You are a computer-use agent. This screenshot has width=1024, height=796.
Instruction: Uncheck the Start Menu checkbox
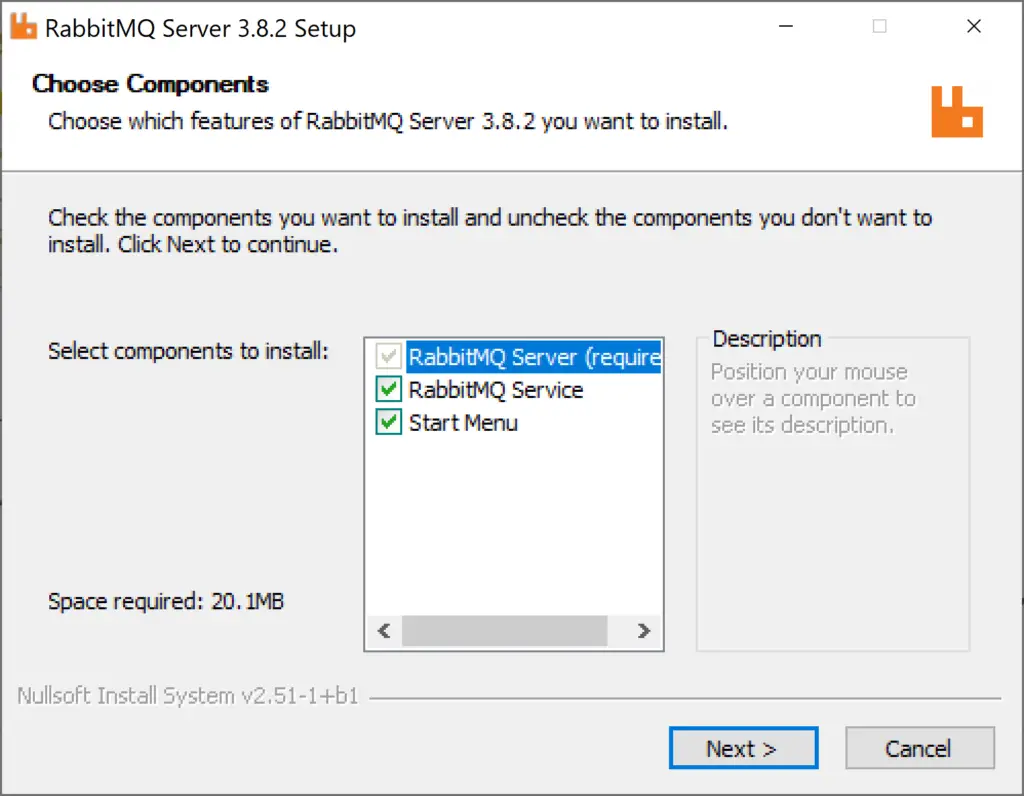[388, 422]
